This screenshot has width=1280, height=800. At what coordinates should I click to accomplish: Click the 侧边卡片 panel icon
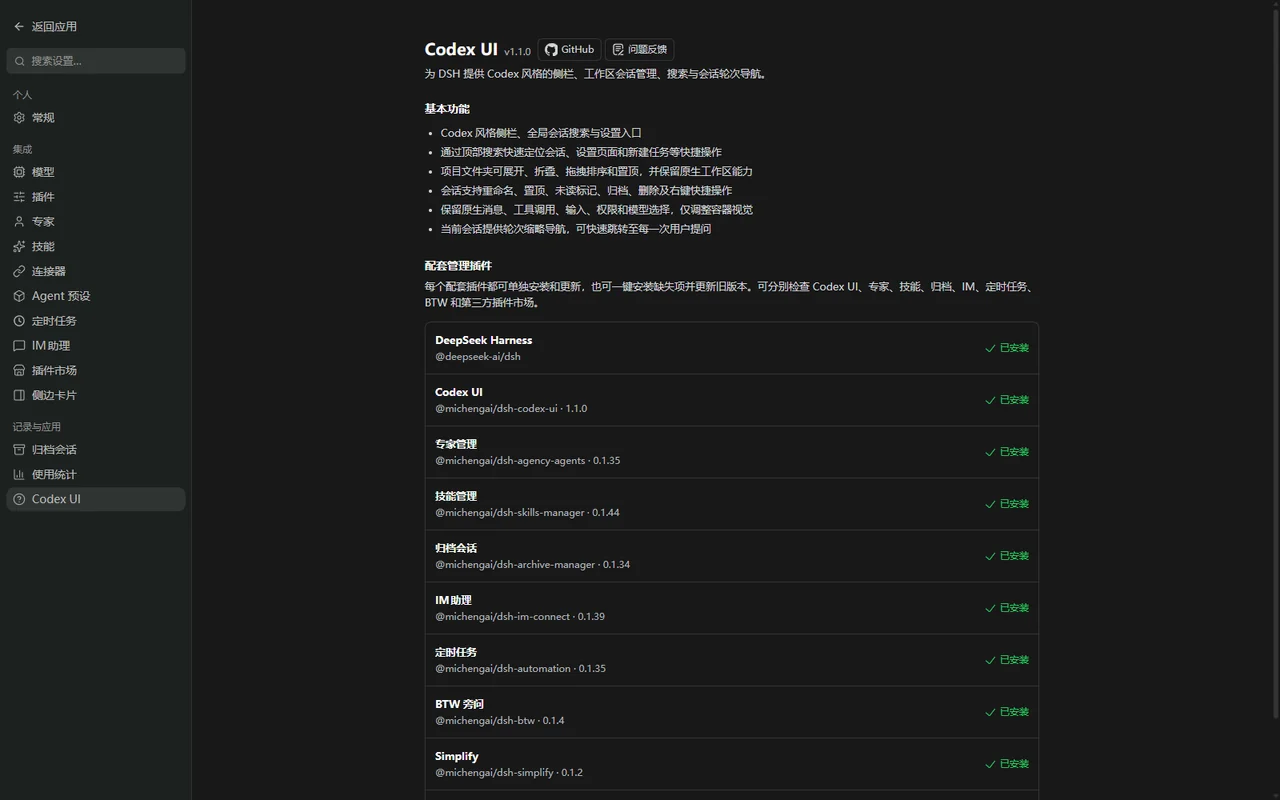(x=19, y=395)
